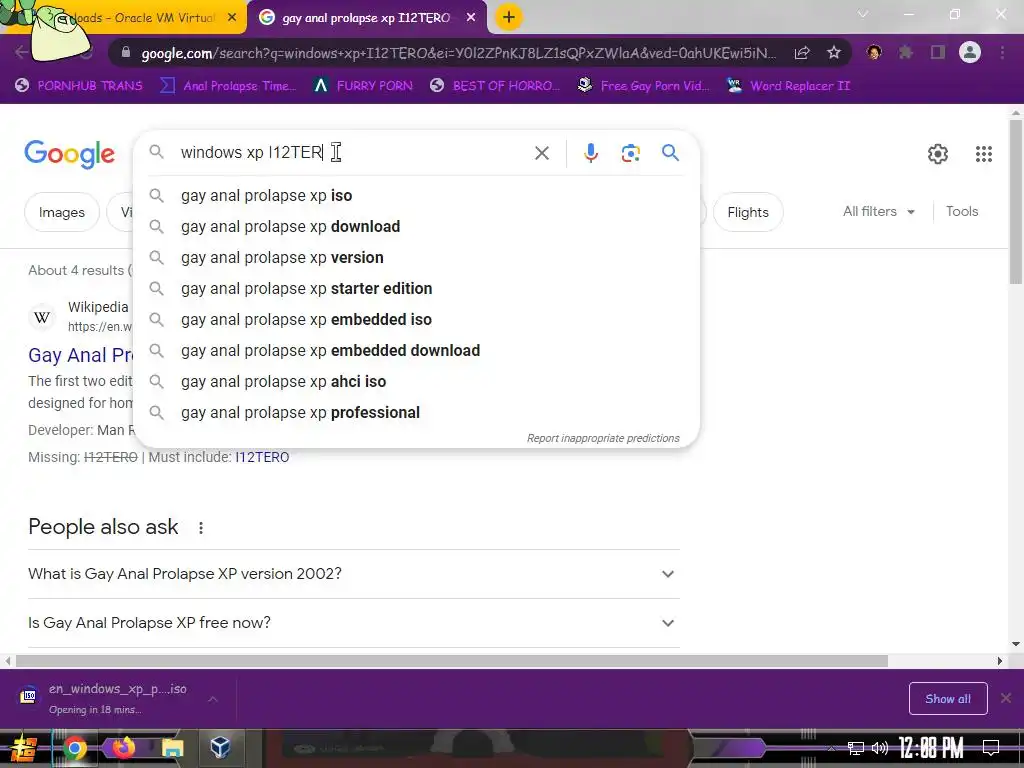Click the share this page icon
The width and height of the screenshot is (1024, 768).
[x=802, y=53]
